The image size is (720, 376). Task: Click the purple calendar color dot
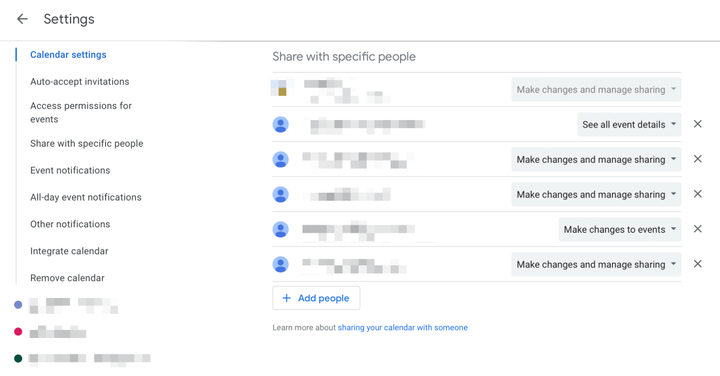[x=18, y=304]
